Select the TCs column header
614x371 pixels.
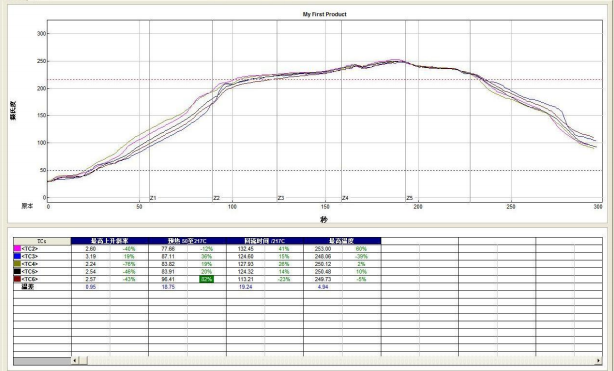42,241
